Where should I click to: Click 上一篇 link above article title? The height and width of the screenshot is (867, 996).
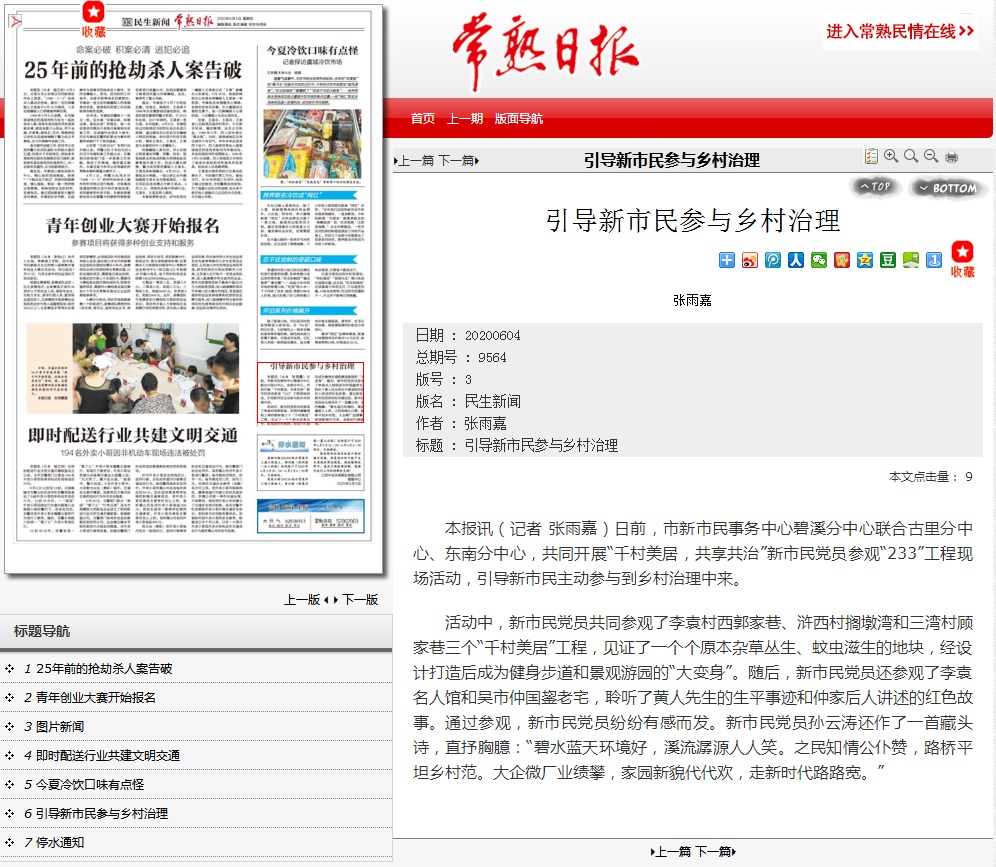[415, 161]
